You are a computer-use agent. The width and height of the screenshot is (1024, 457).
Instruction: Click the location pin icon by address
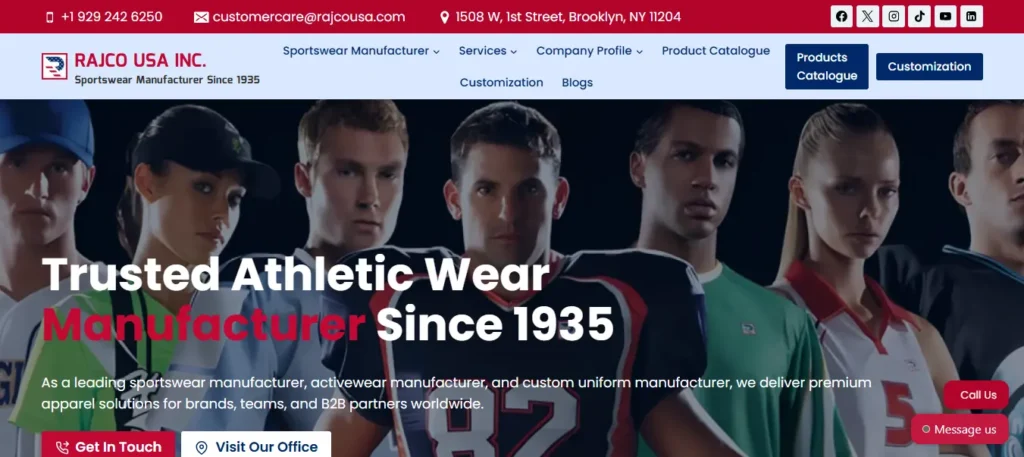click(x=444, y=17)
